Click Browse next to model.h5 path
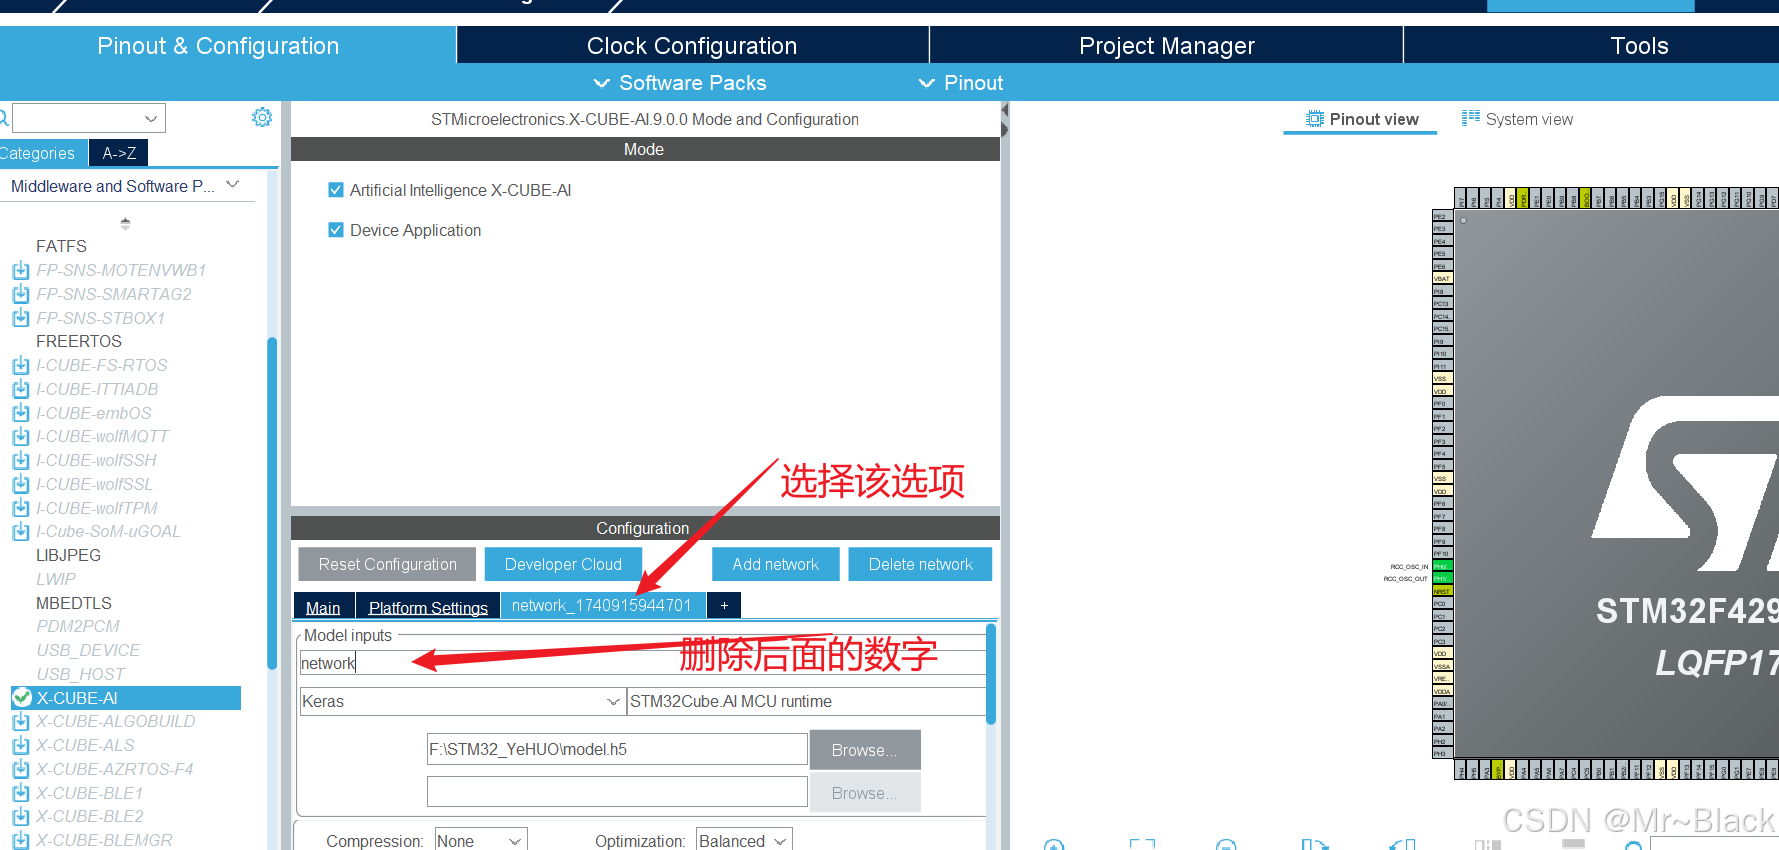The height and width of the screenshot is (850, 1779). tap(864, 749)
